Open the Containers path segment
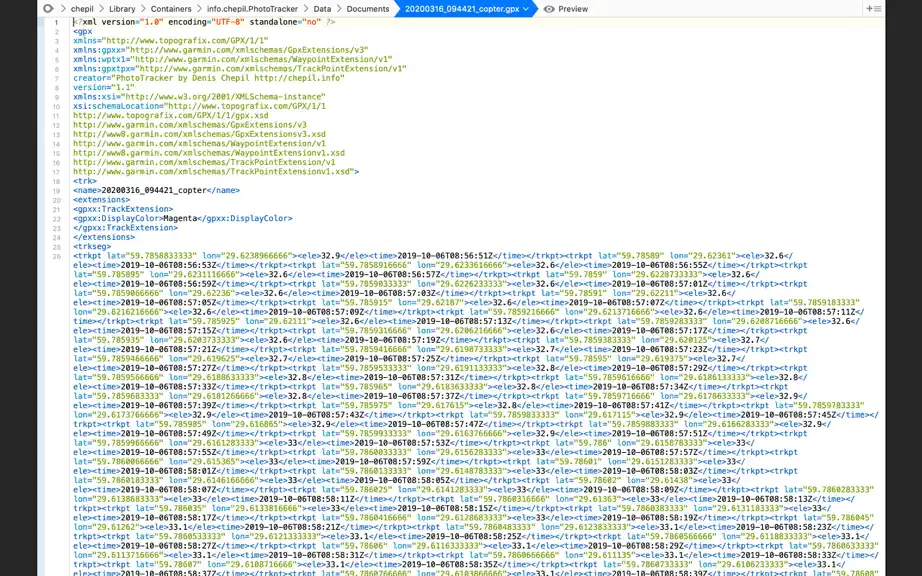 [171, 9]
